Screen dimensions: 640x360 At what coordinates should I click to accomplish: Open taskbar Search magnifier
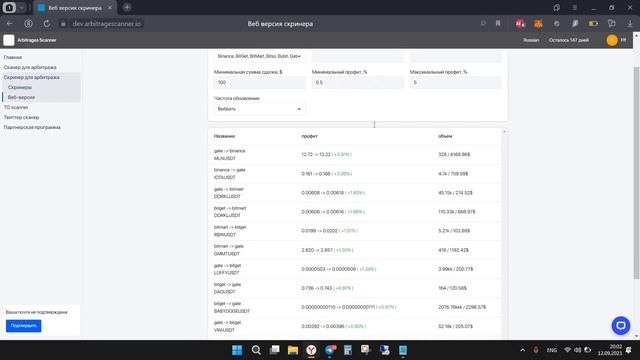(256, 350)
